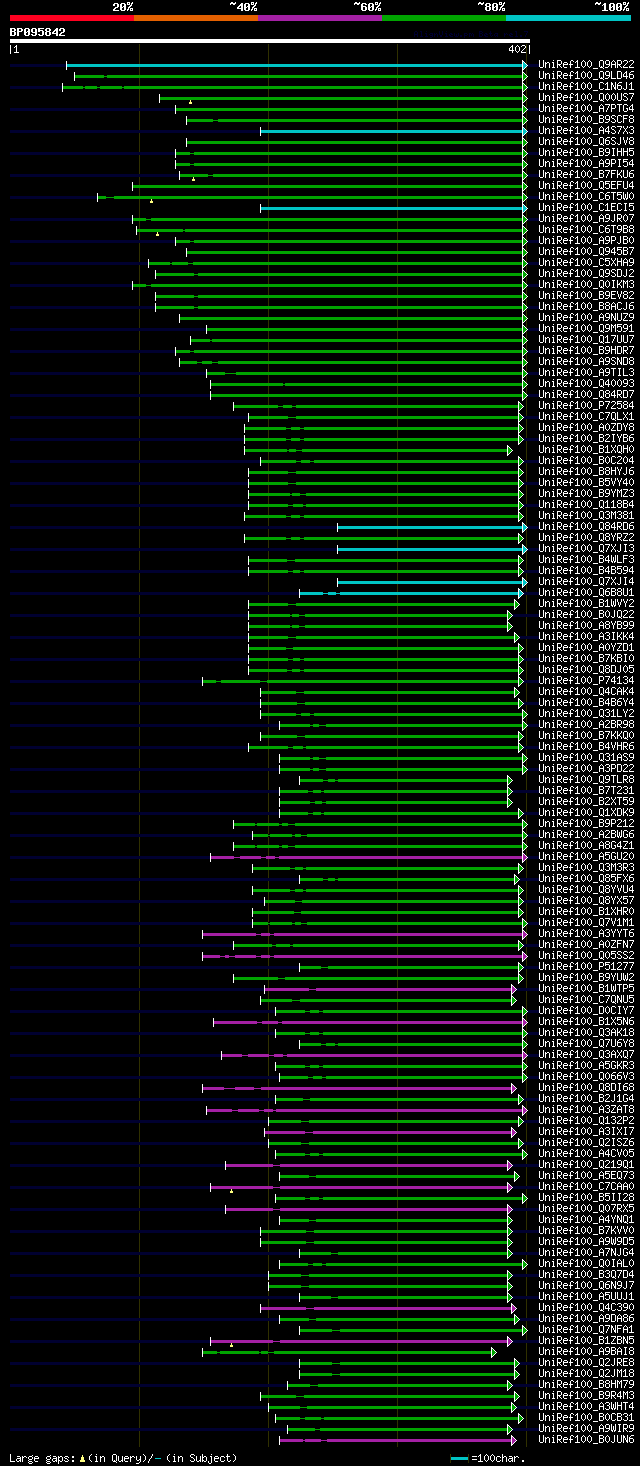The image size is (640, 1466).
Task: Select the UniRef100_Q9M591 label
Action: pyautogui.click(x=586, y=328)
